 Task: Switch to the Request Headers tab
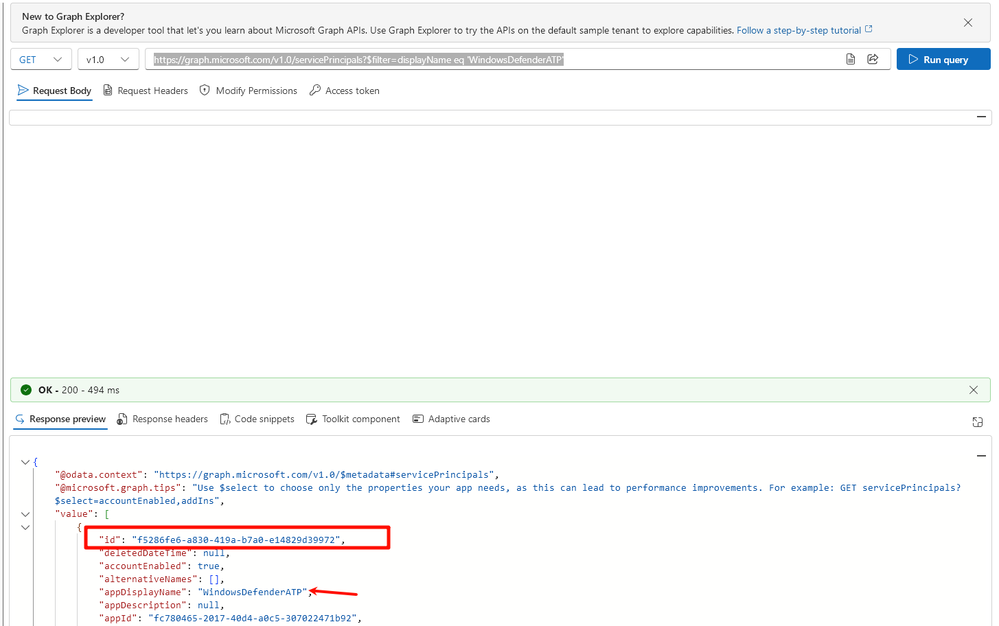145,90
